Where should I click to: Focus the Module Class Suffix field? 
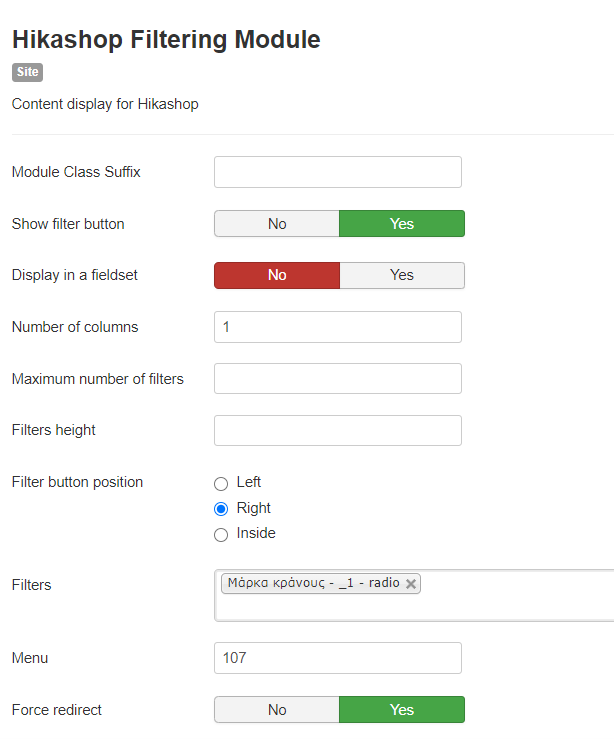338,172
